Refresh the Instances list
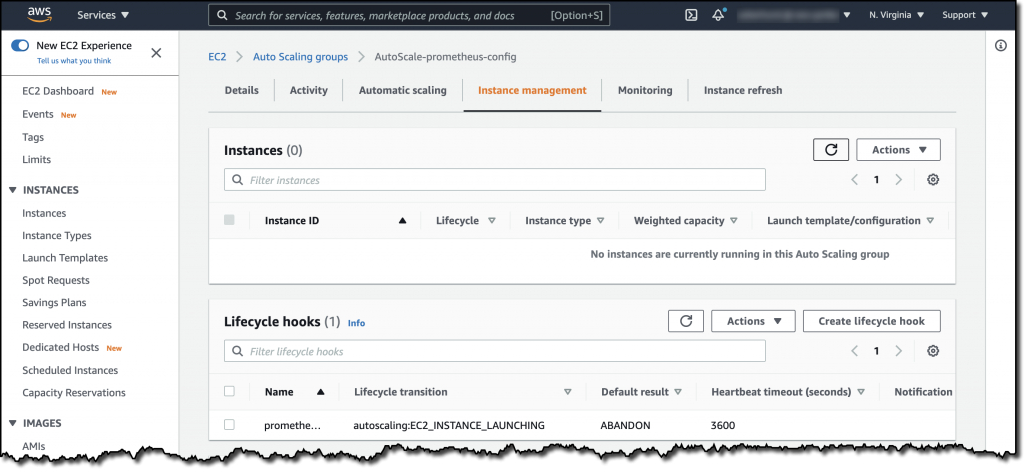This screenshot has width=1024, height=470. [831, 149]
